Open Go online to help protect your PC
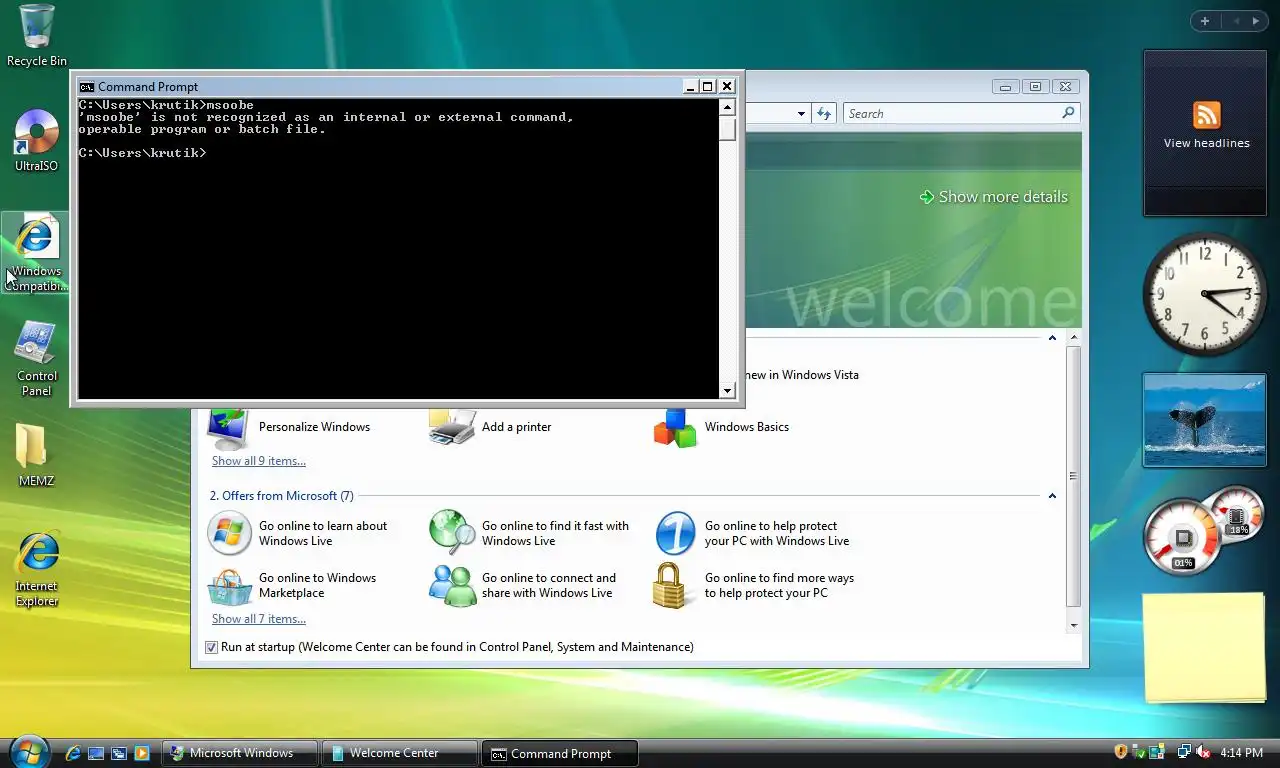 point(752,533)
